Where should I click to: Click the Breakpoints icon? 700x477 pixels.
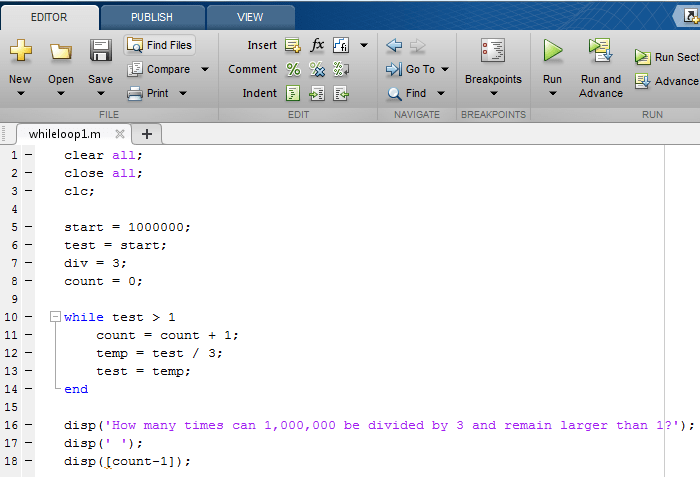(x=493, y=50)
